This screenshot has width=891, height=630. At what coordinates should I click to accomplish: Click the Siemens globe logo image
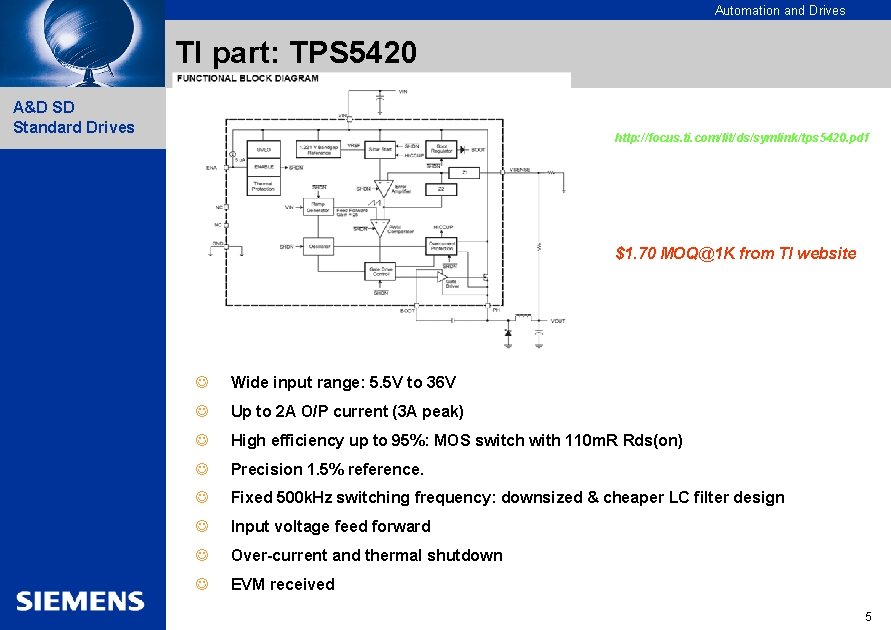coord(82,43)
